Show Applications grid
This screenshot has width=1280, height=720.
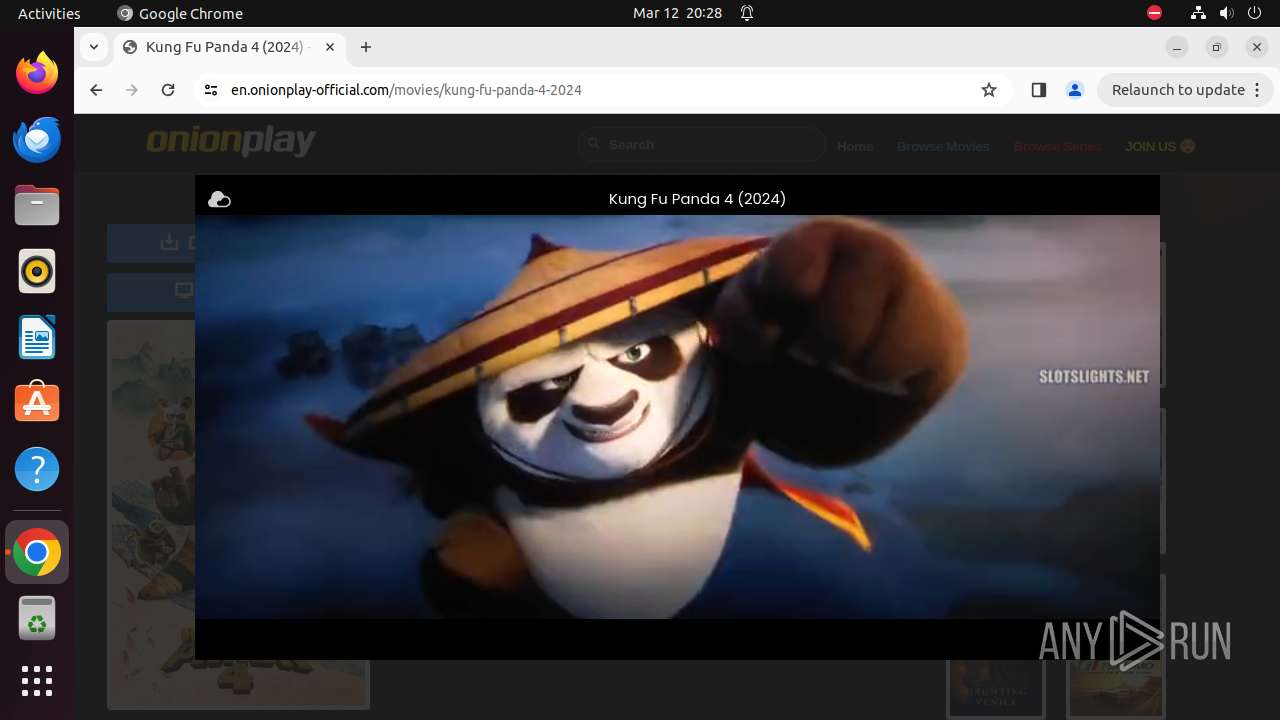point(37,681)
